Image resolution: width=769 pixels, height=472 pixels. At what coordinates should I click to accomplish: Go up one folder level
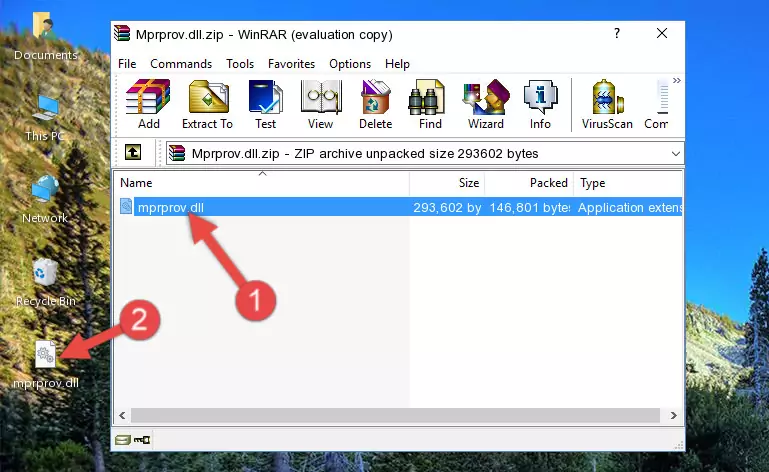[x=133, y=153]
